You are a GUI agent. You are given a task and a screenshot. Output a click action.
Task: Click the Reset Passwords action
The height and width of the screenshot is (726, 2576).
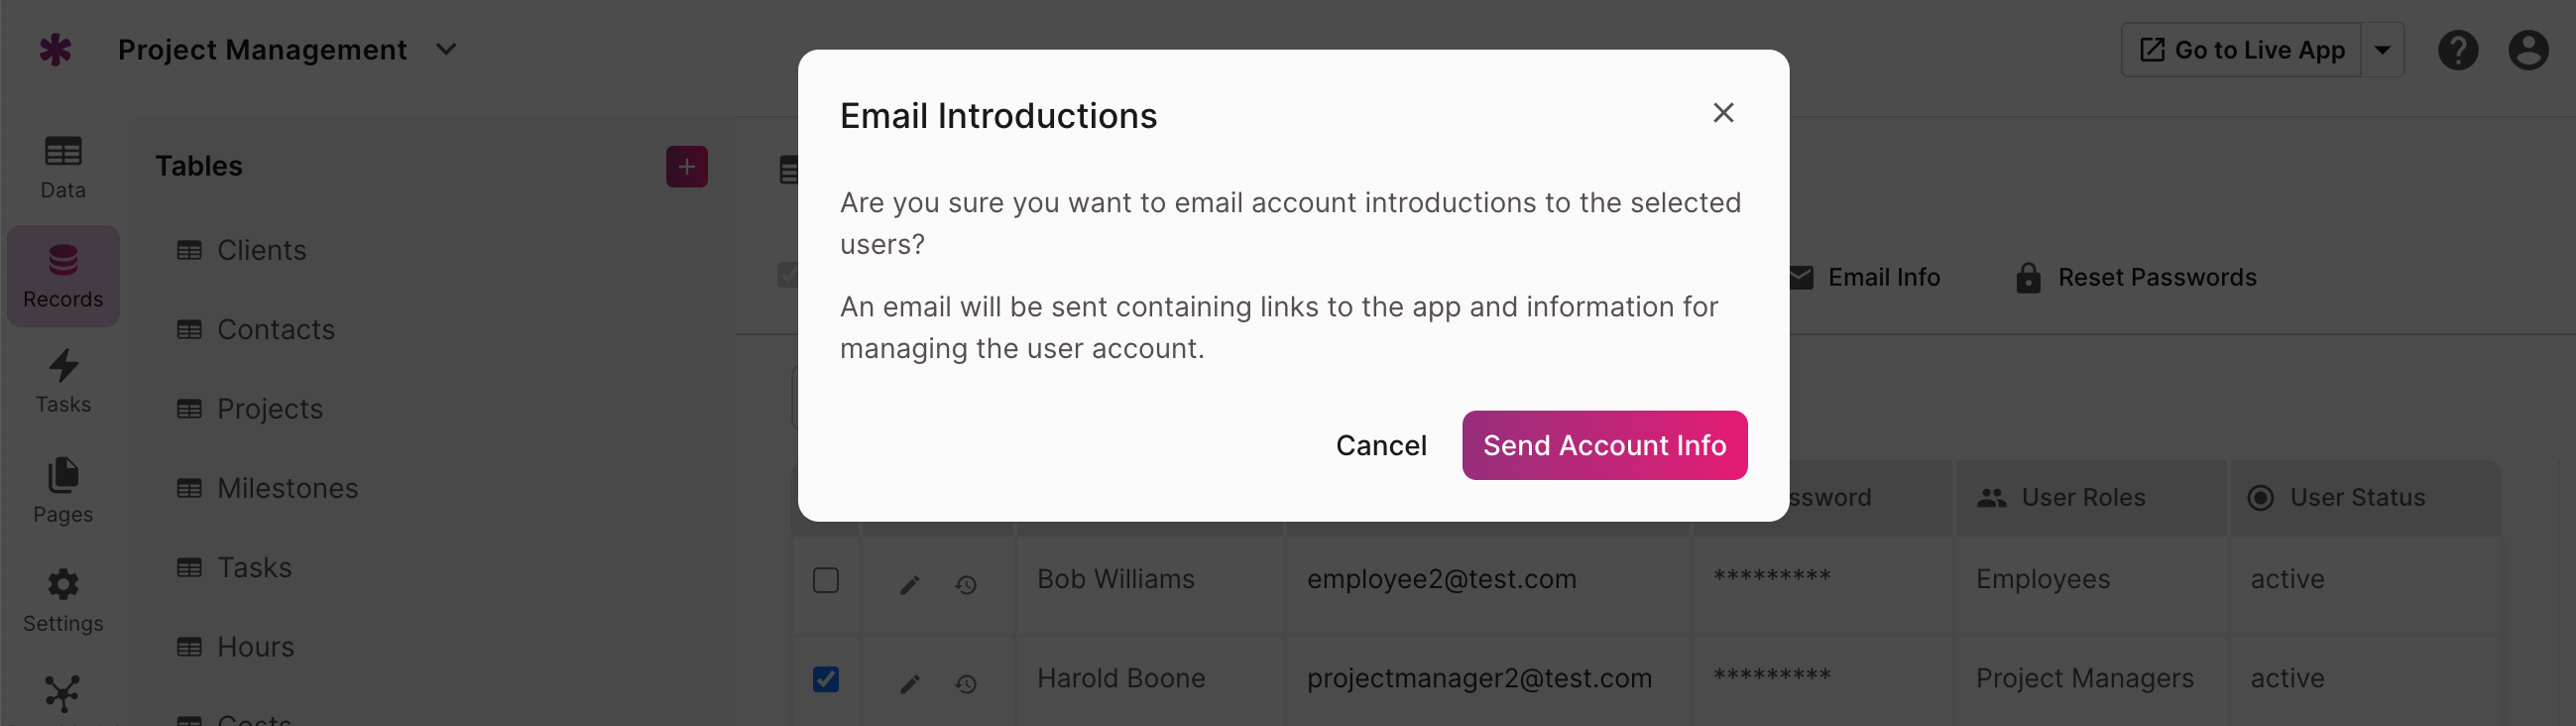2135,277
